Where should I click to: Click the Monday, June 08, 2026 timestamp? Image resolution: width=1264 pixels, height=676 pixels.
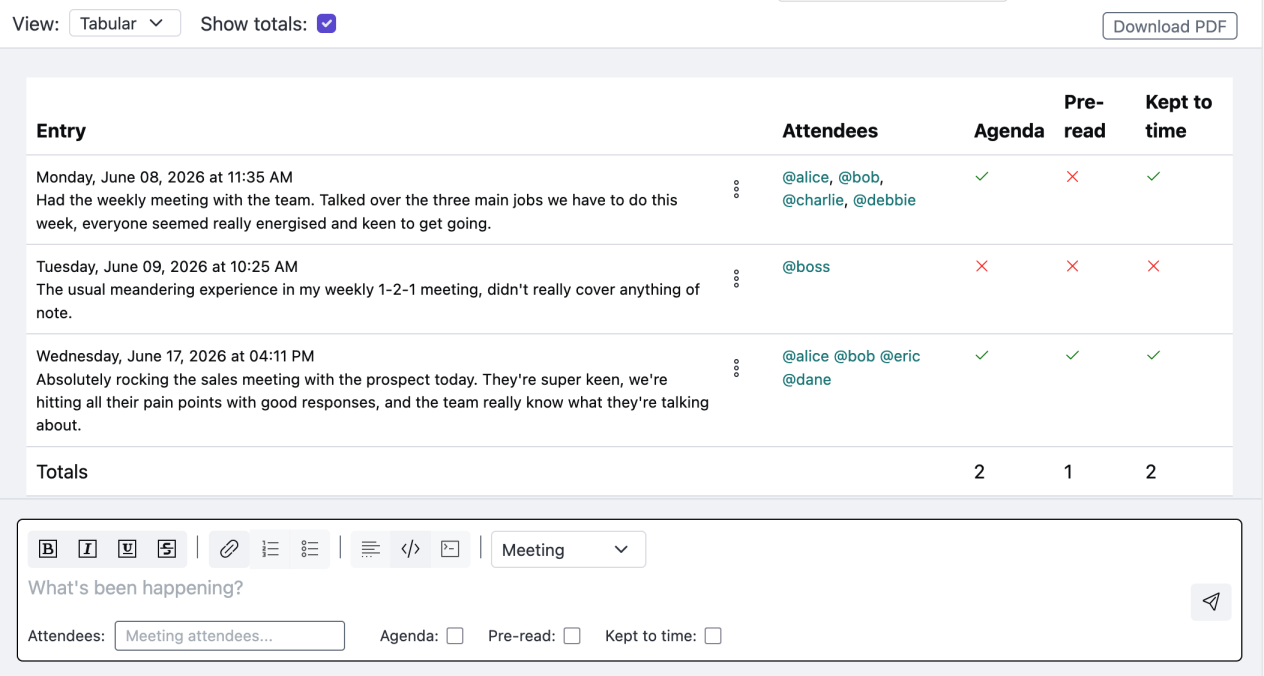point(164,177)
